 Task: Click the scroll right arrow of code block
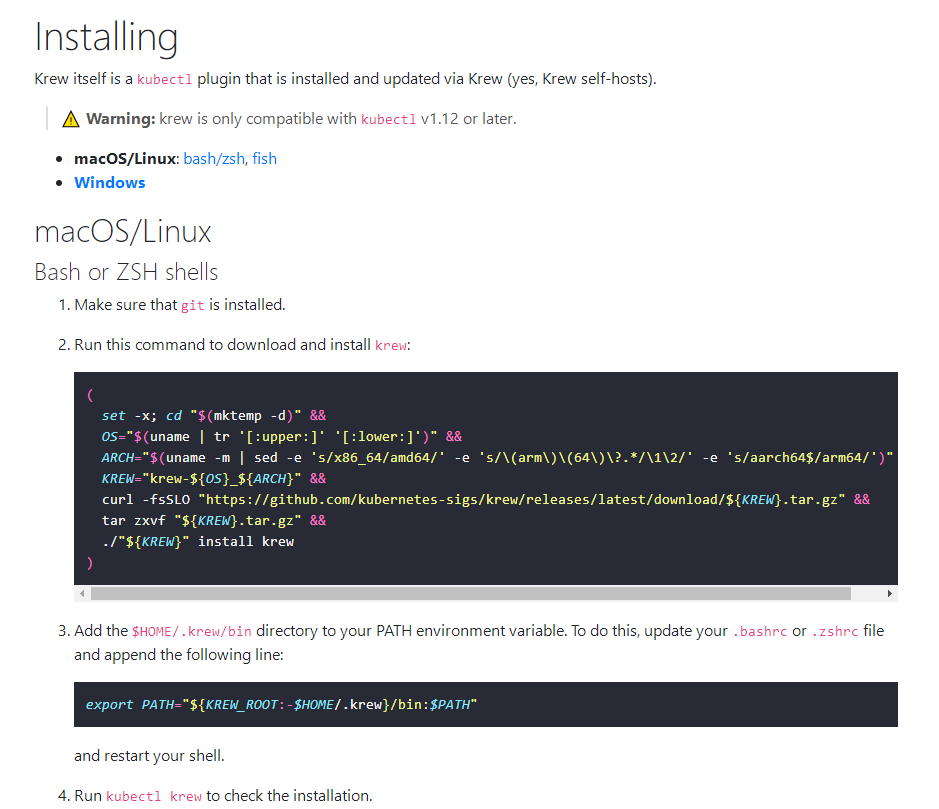(x=890, y=593)
